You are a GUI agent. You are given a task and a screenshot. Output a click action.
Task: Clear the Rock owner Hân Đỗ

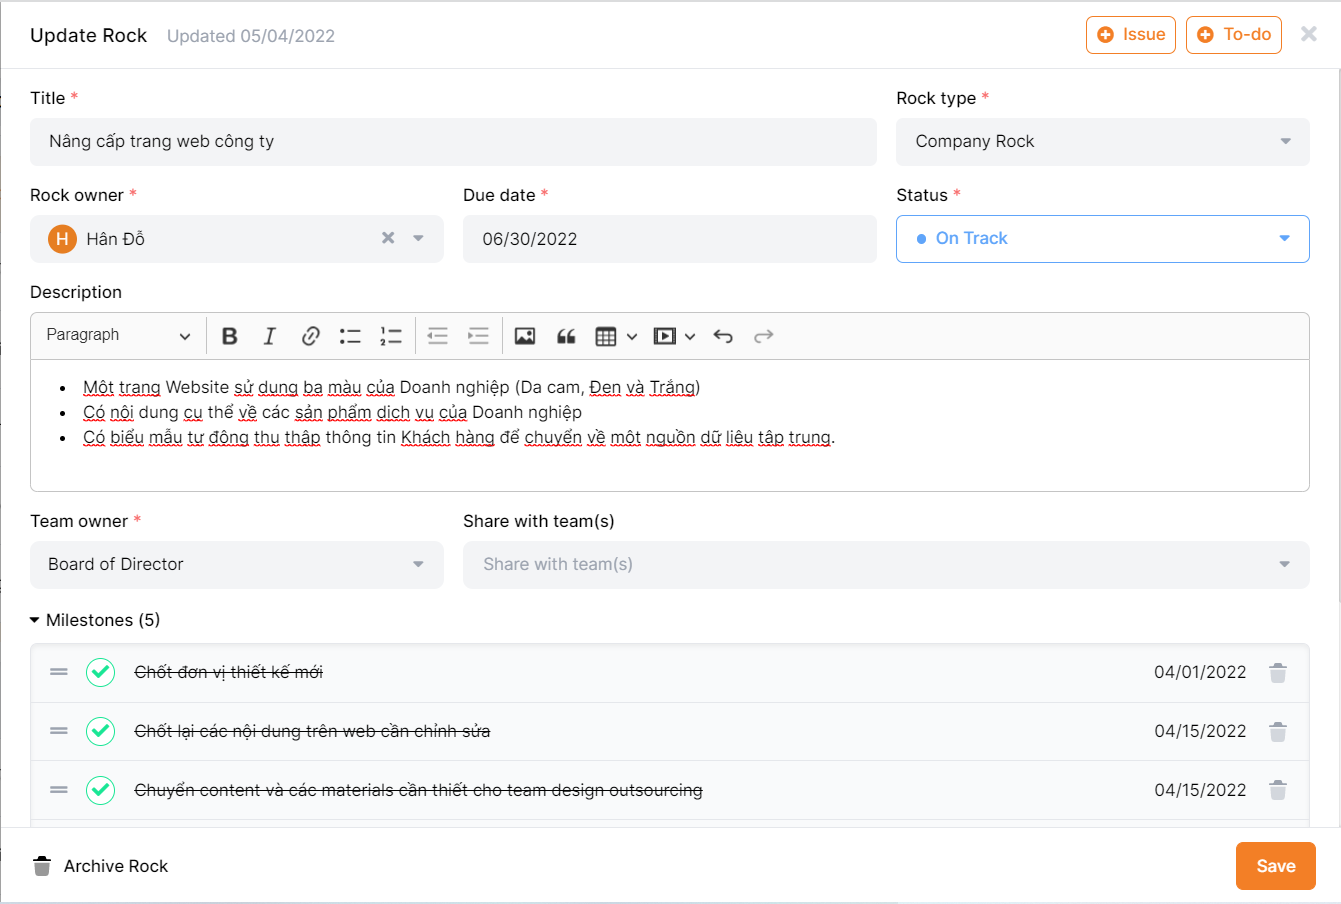(x=388, y=238)
